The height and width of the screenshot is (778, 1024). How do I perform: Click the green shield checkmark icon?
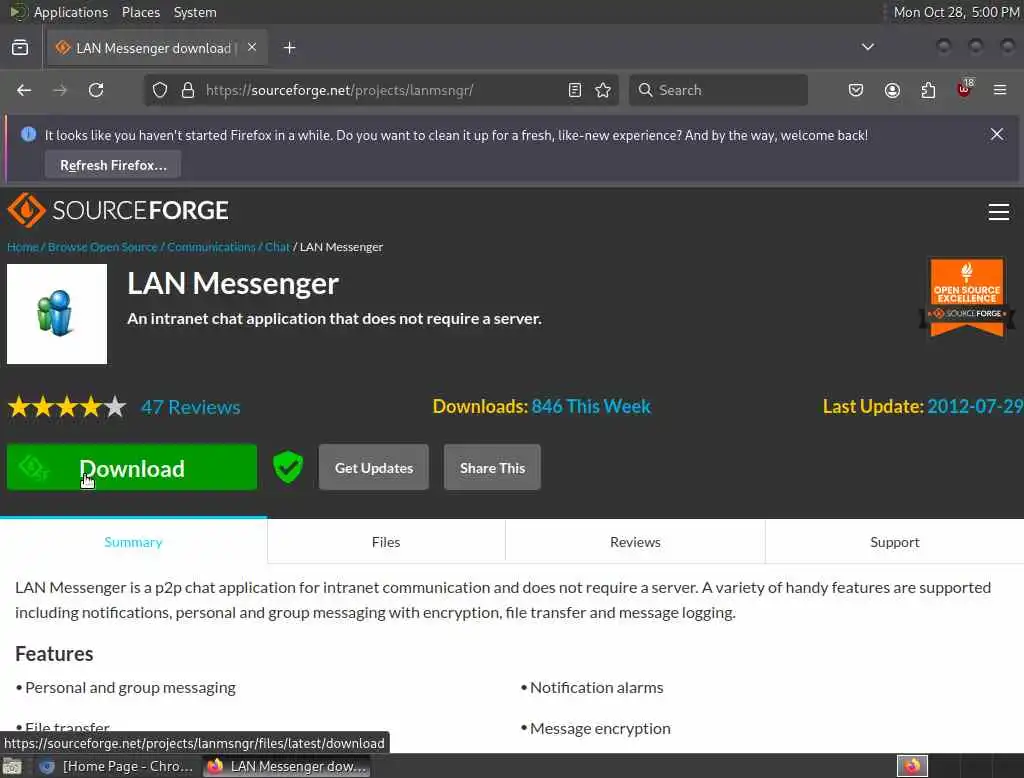coord(288,467)
